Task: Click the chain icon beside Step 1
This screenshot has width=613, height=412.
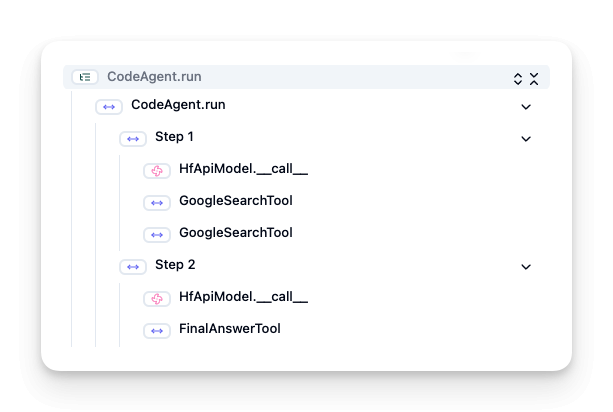Action: click(x=133, y=139)
